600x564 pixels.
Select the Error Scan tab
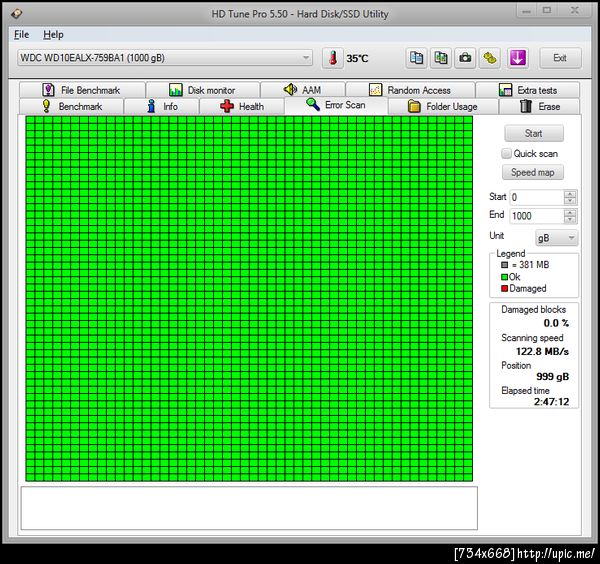pyautogui.click(x=336, y=105)
